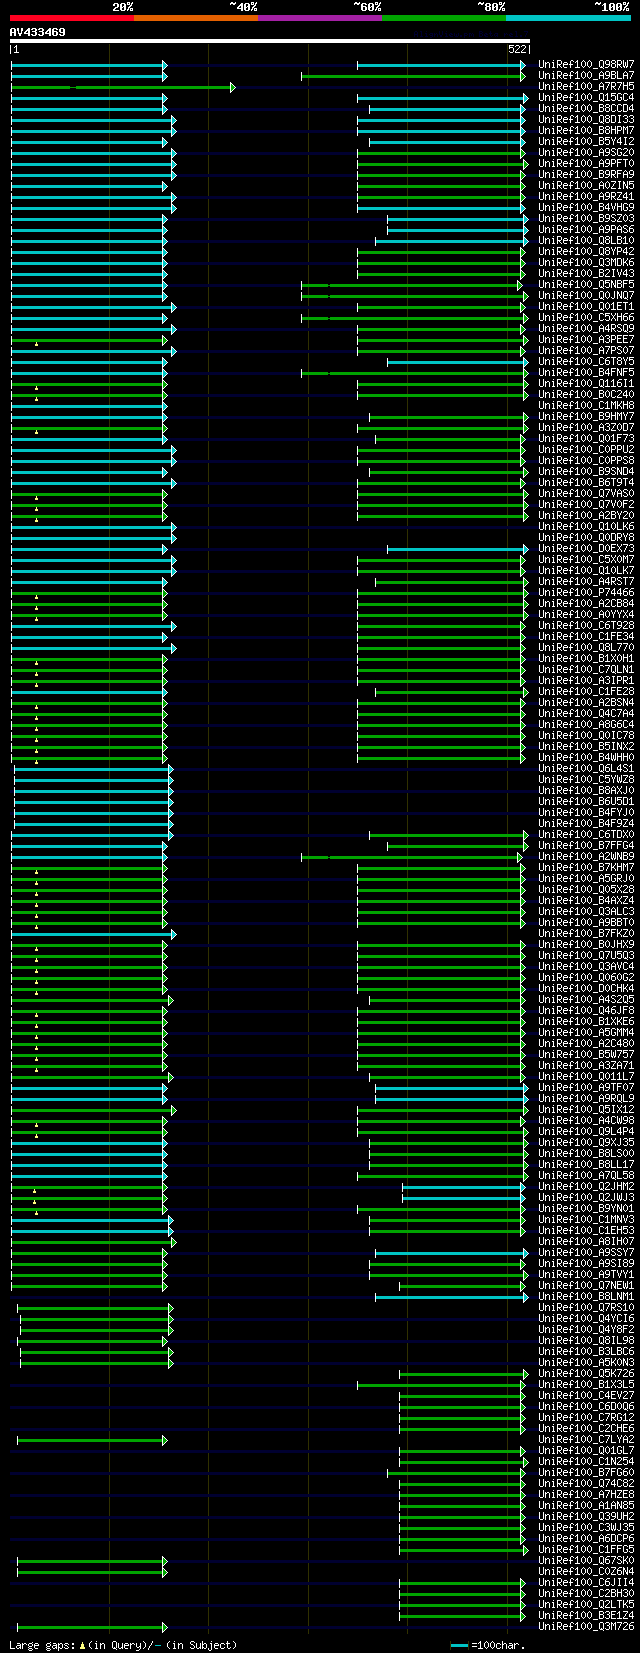
Task: Click the green ~80% identity legend bar
Action: (x=444, y=17)
